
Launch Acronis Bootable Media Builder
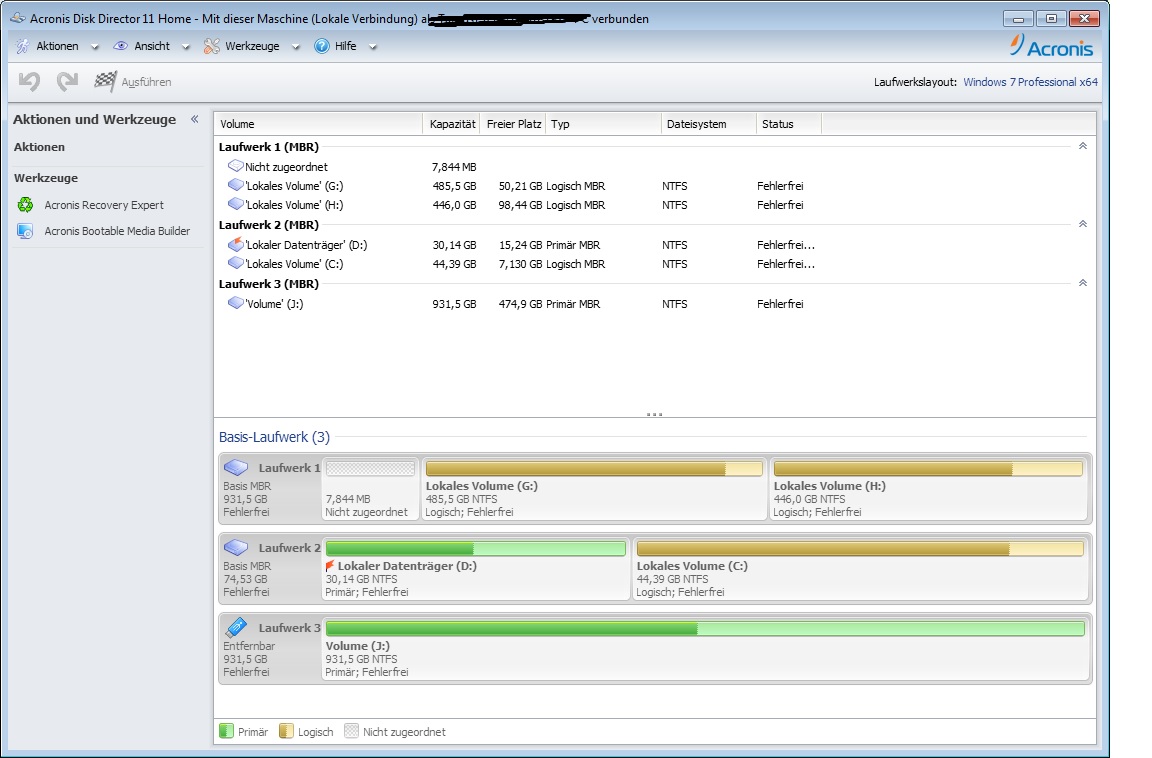tap(117, 231)
